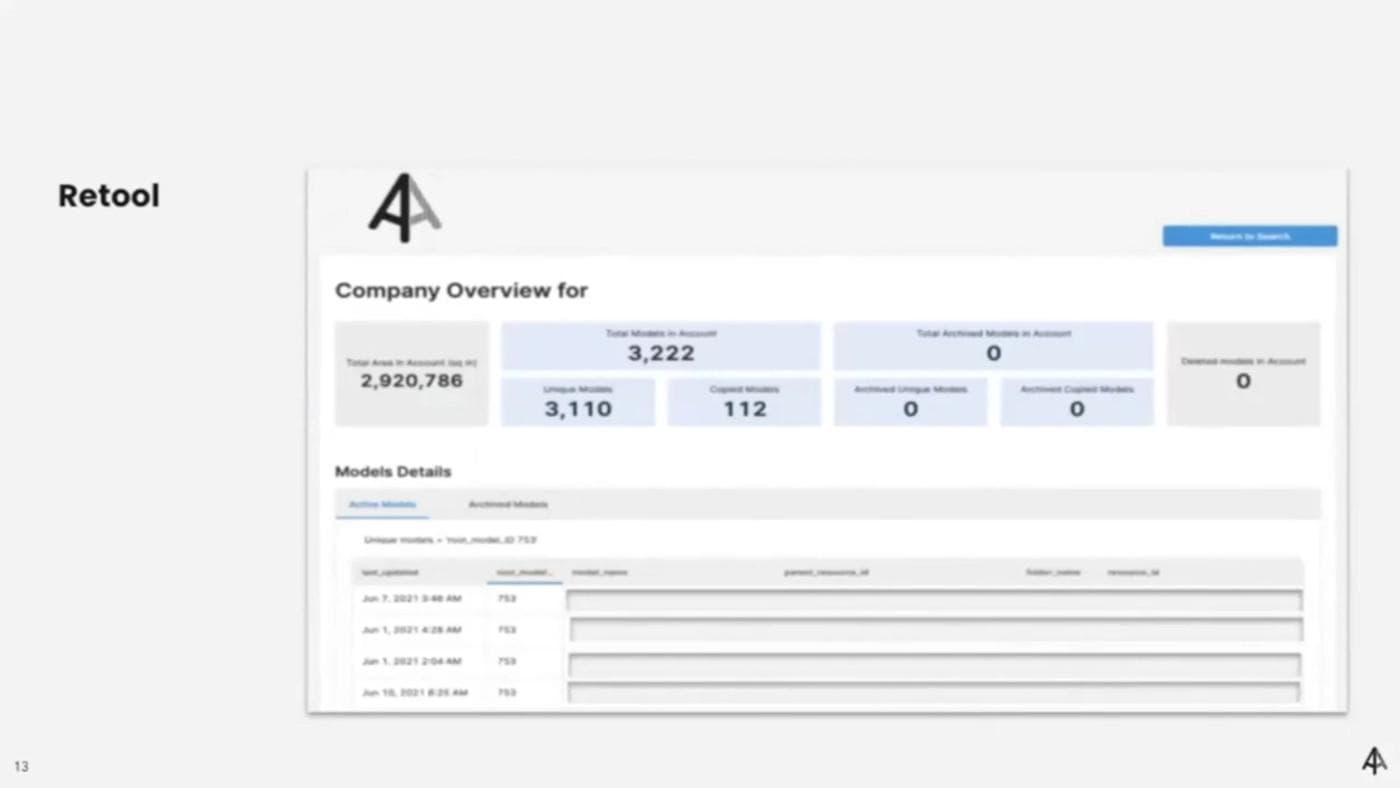
Task: Click the Deleted models in Account card
Action: (x=1243, y=372)
